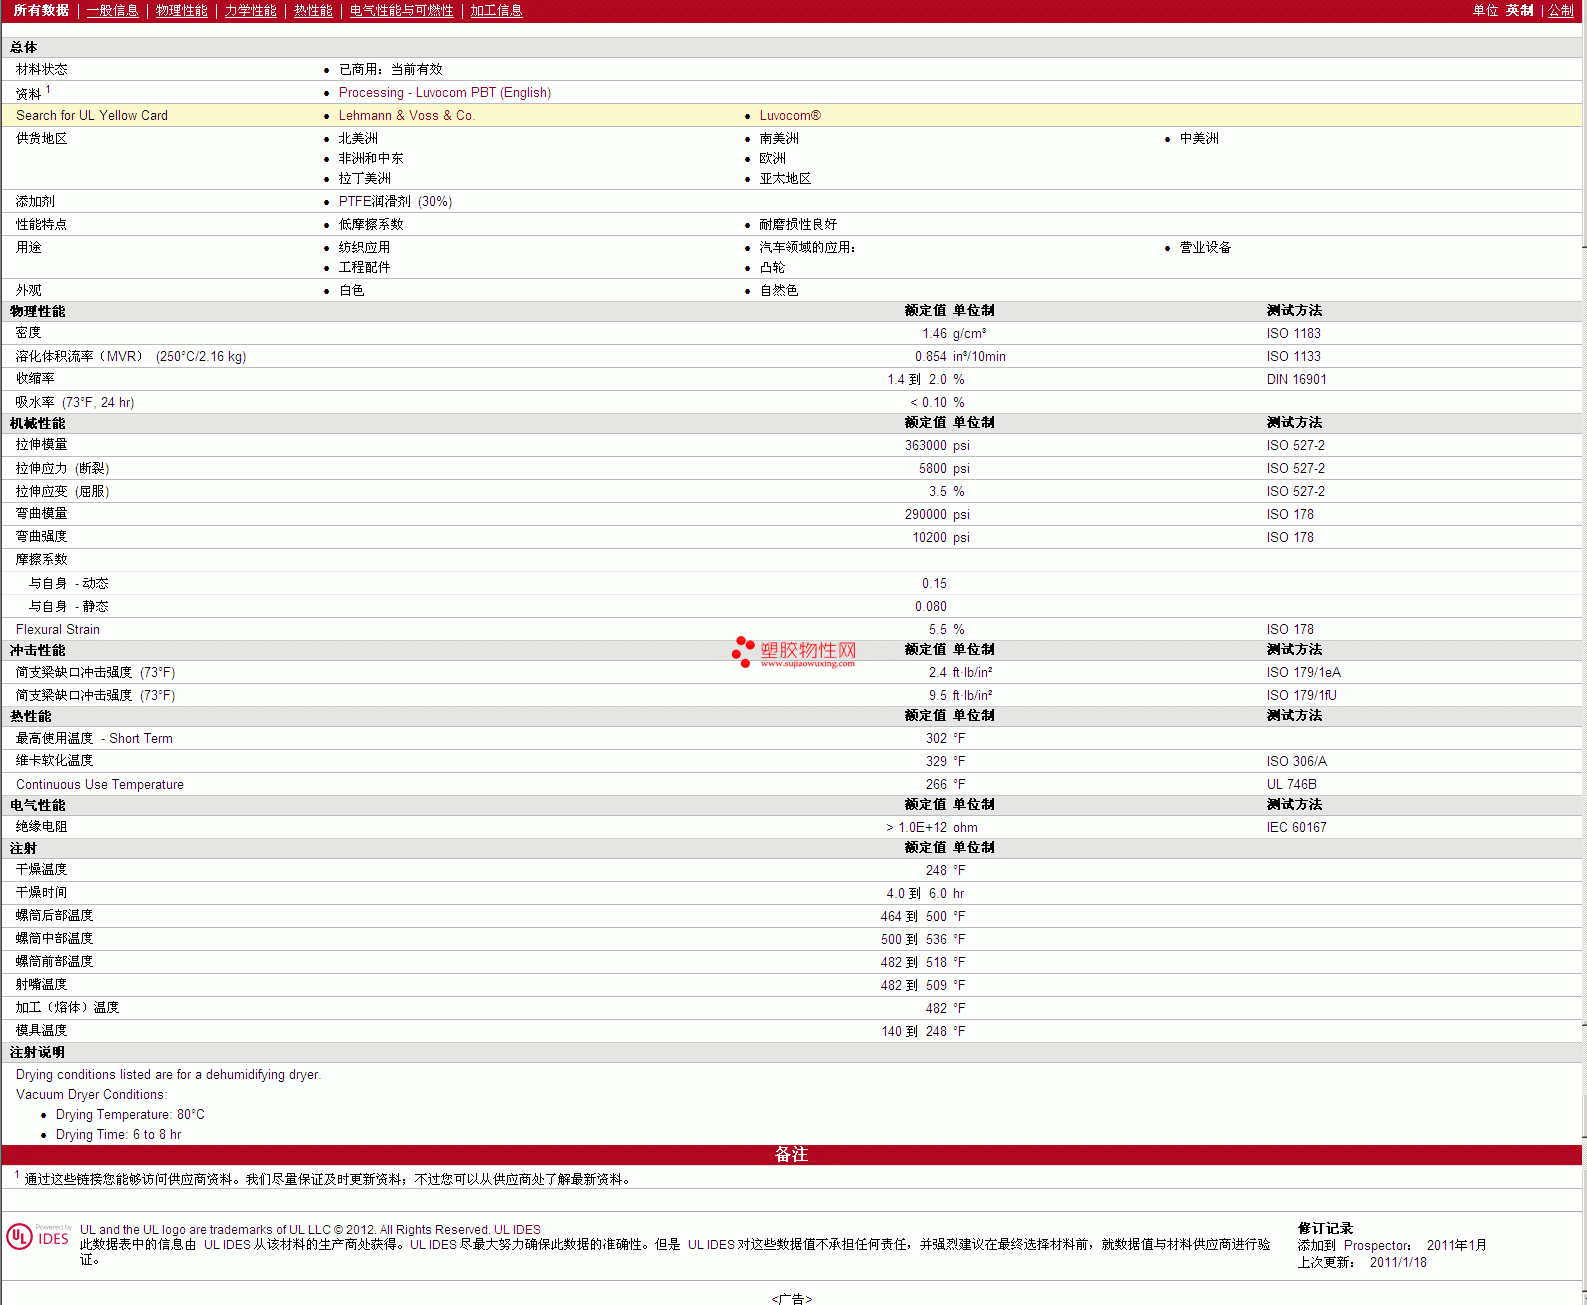Open the DIN 16901 test method link
Image resolution: width=1587 pixels, height=1305 pixels.
click(x=1296, y=380)
